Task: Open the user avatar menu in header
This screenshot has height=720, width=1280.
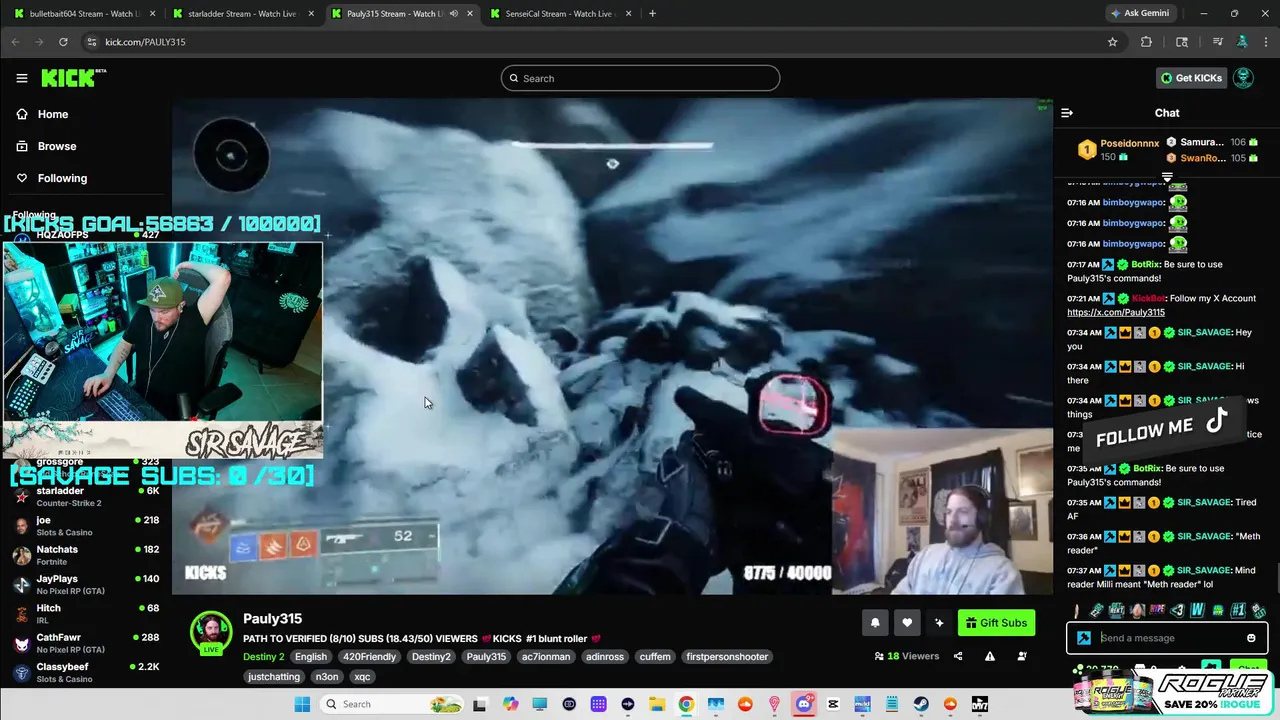Action: pyautogui.click(x=1243, y=78)
